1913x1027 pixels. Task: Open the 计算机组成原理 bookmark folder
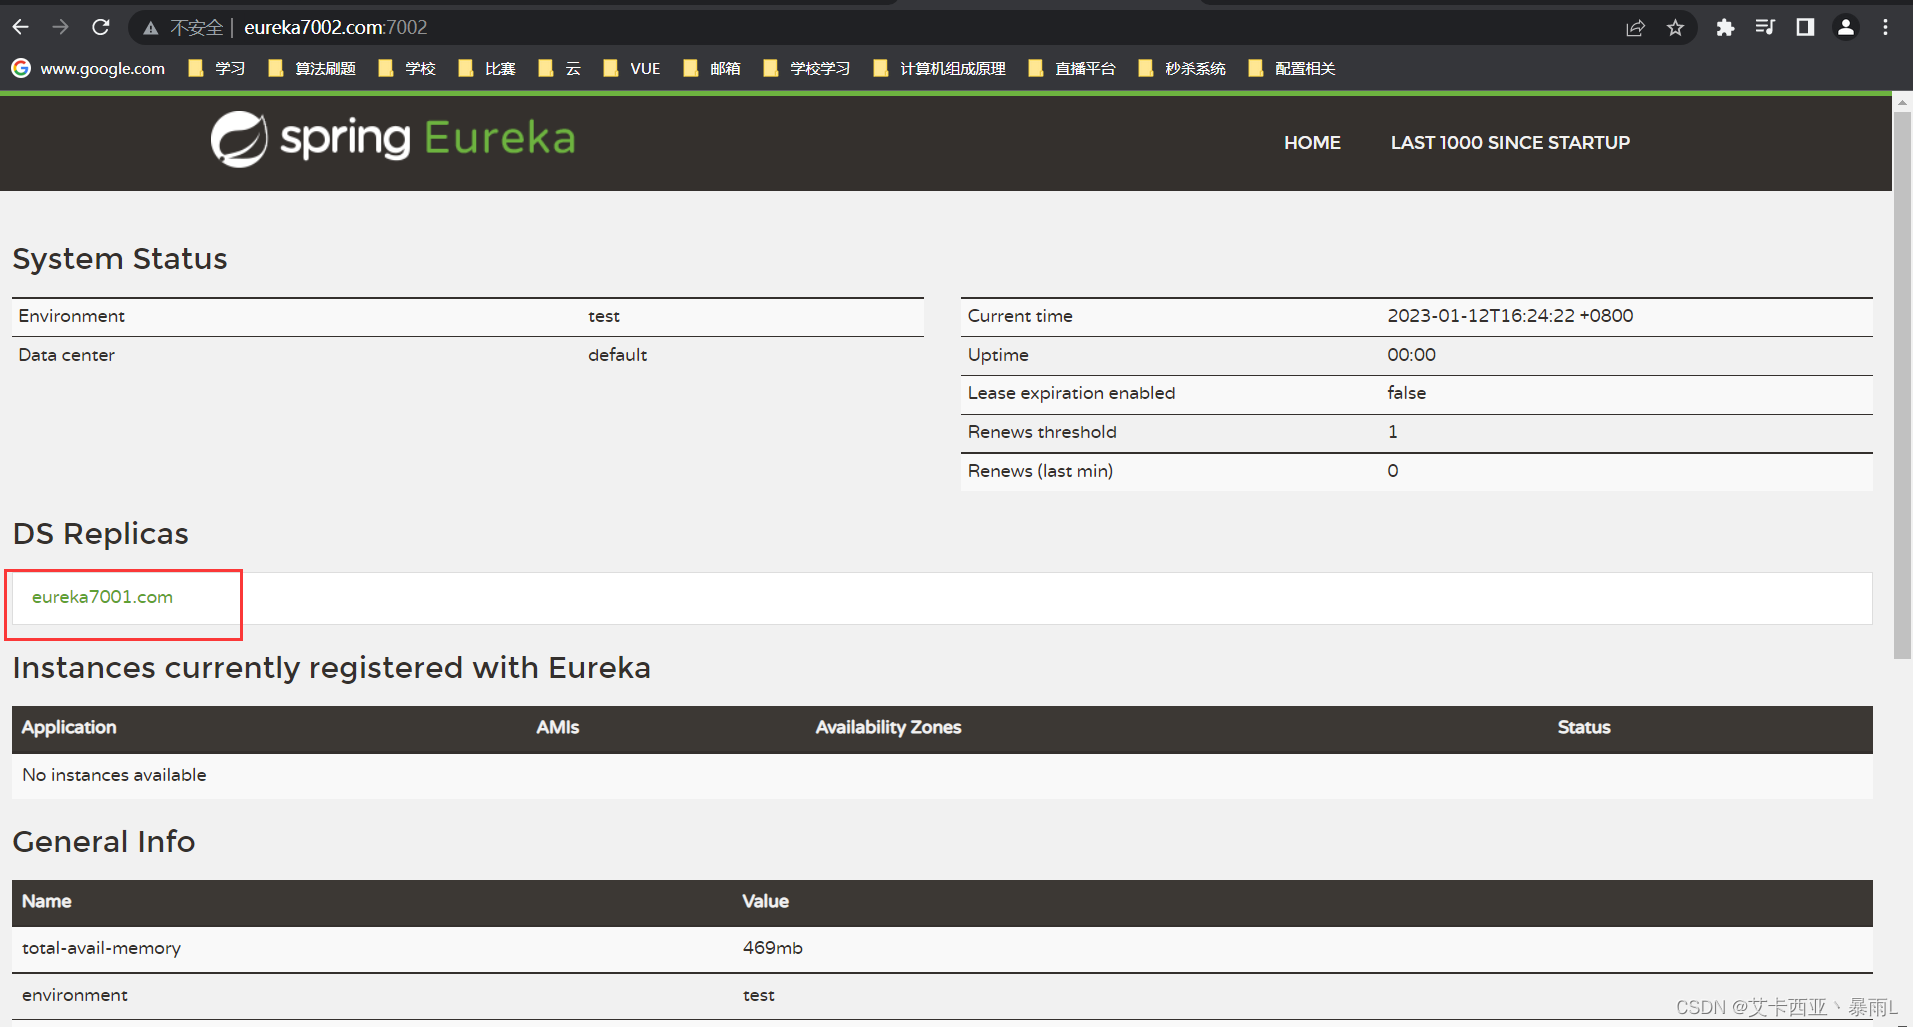939,68
